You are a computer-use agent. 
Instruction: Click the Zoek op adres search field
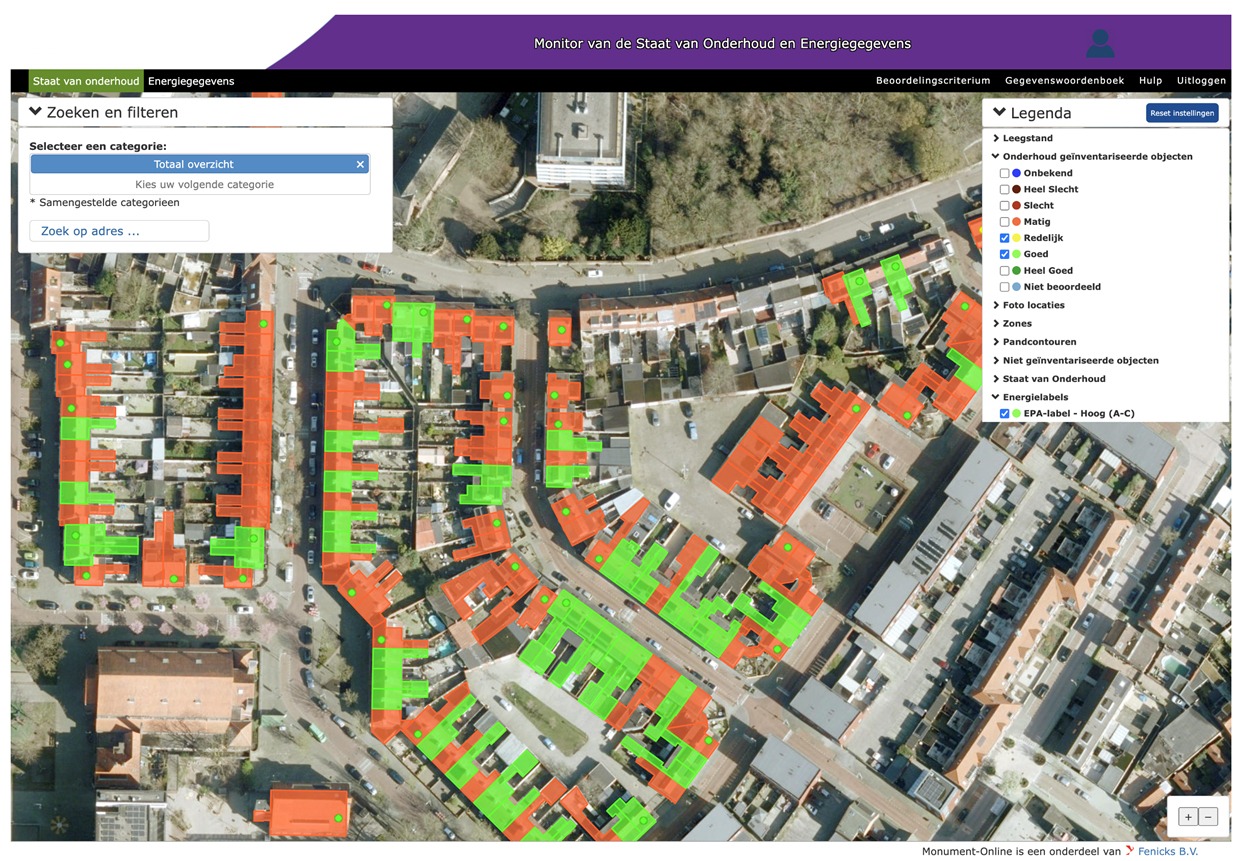click(119, 231)
